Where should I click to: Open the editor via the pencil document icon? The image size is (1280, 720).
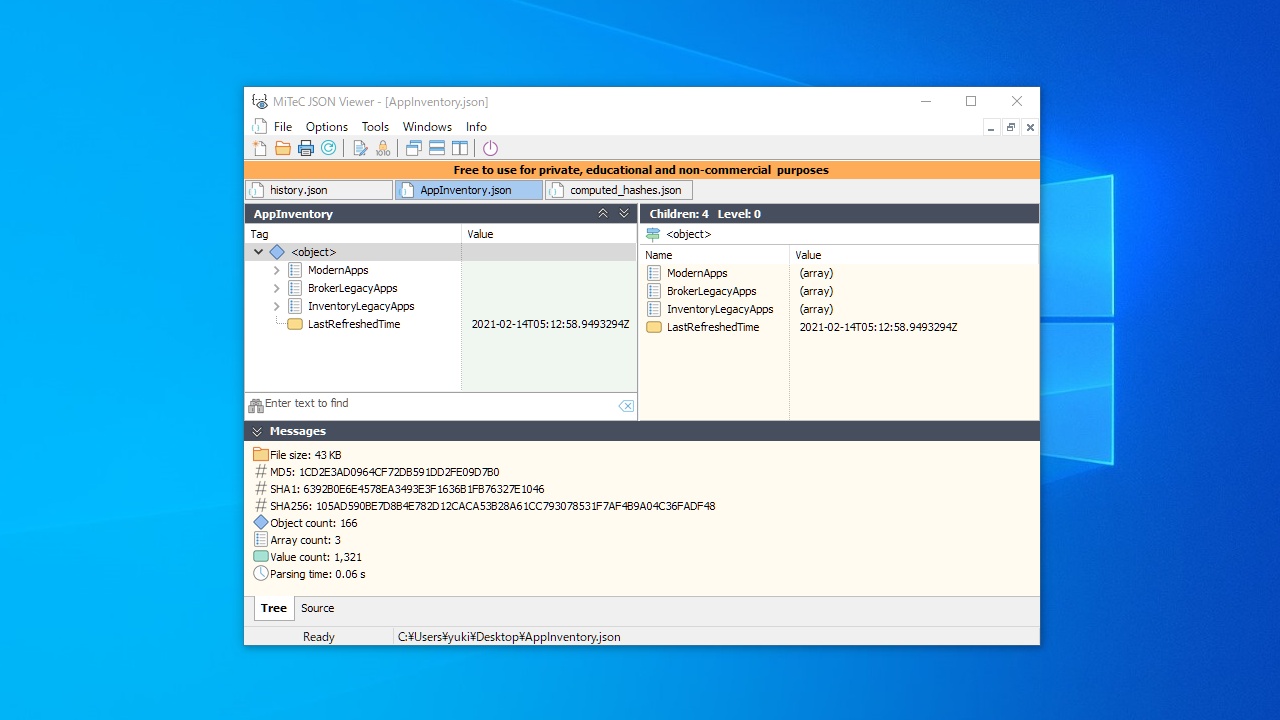click(360, 148)
